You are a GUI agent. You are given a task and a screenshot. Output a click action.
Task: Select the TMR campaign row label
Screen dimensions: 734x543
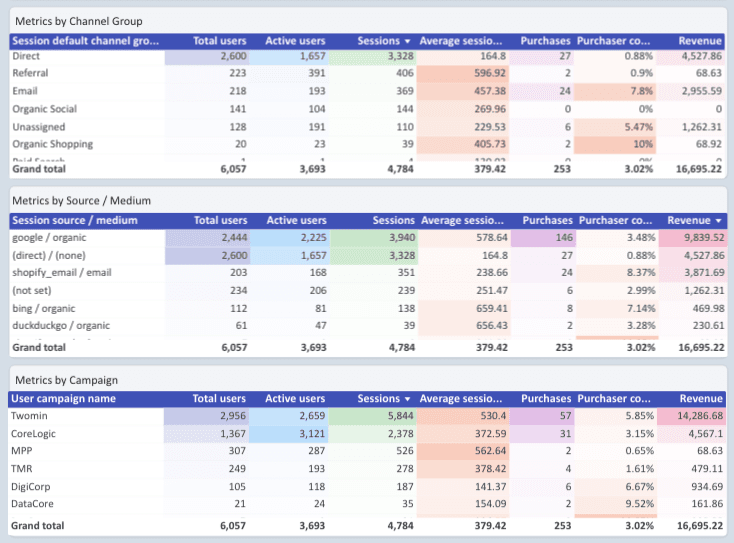(x=22, y=469)
